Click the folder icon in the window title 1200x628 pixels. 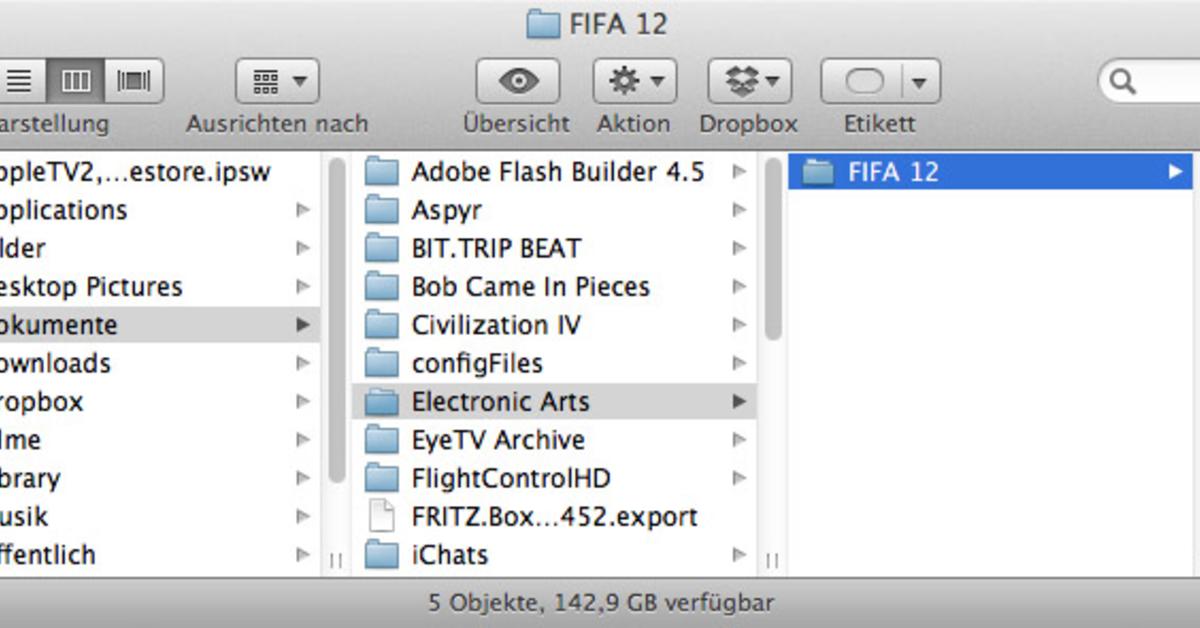coord(543,23)
